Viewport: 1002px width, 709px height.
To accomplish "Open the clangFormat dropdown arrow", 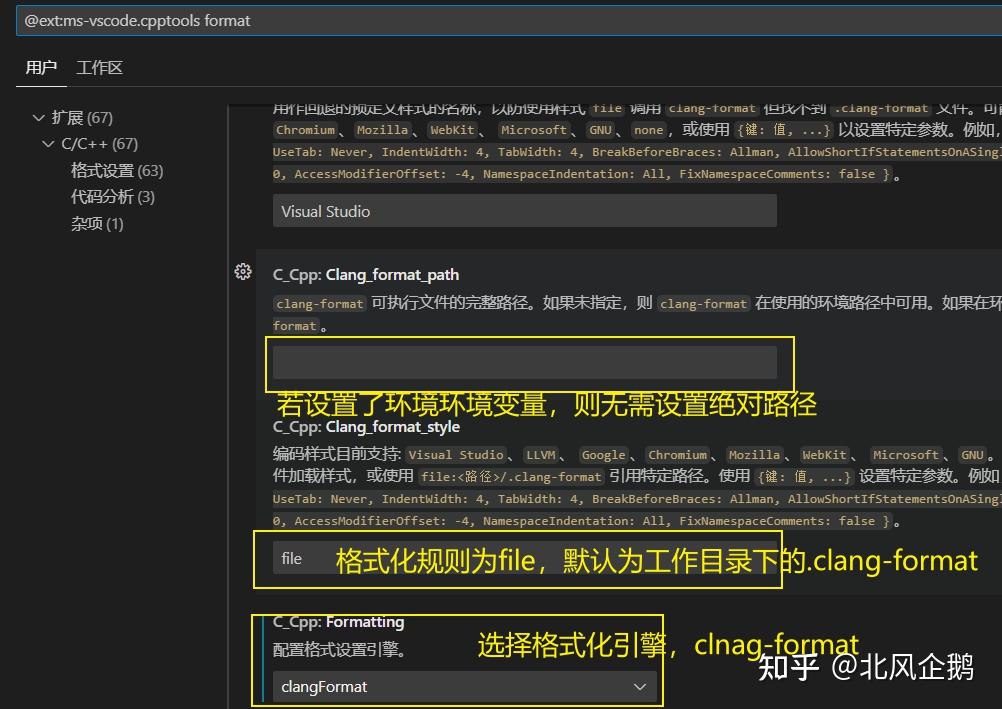I will pos(641,686).
